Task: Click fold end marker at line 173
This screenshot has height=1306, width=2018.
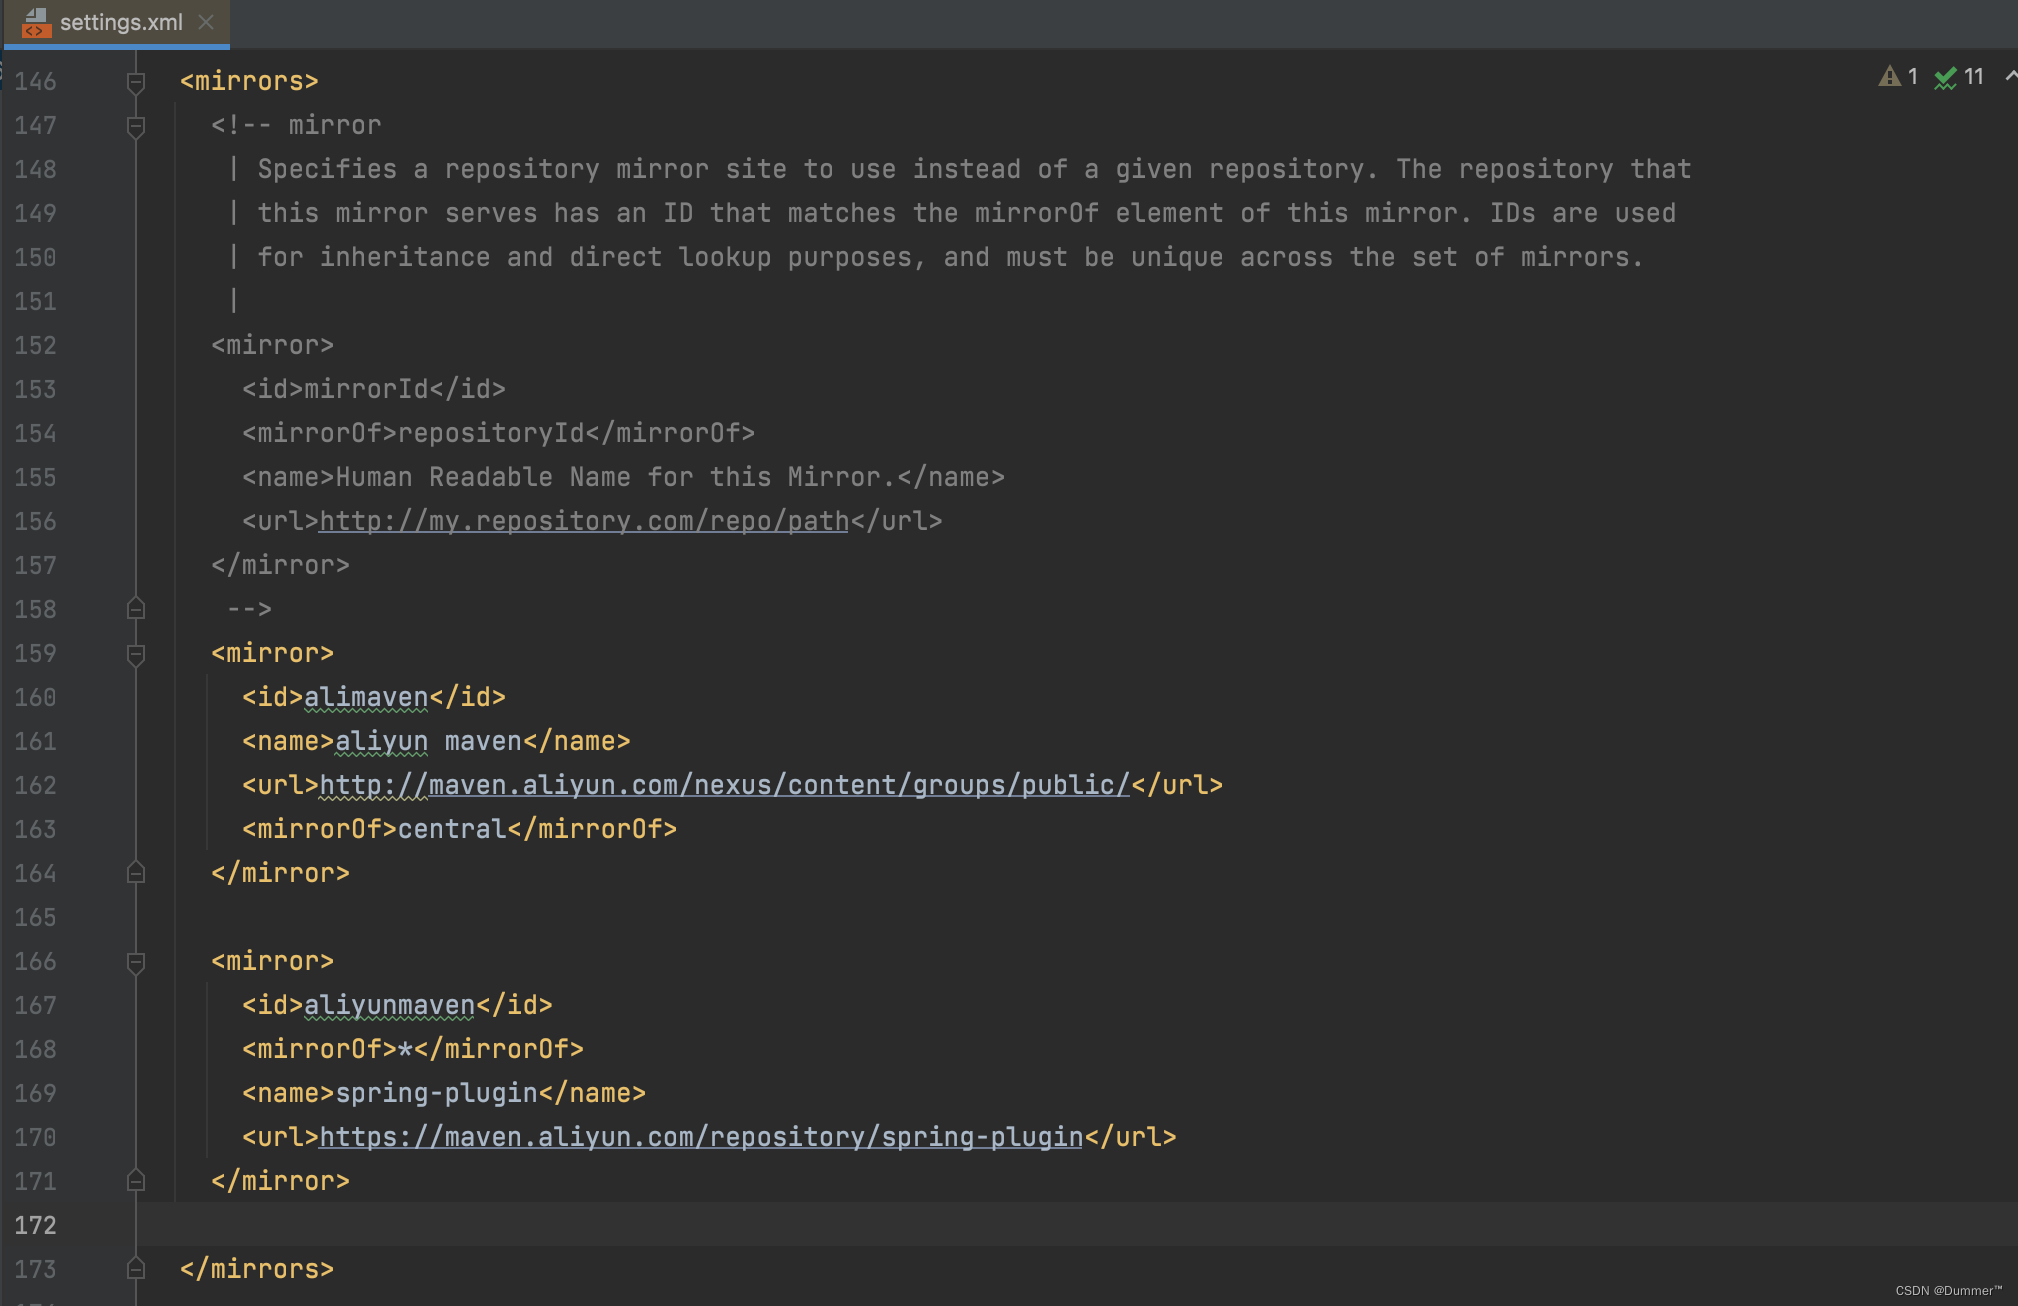Action: pos(136,1269)
